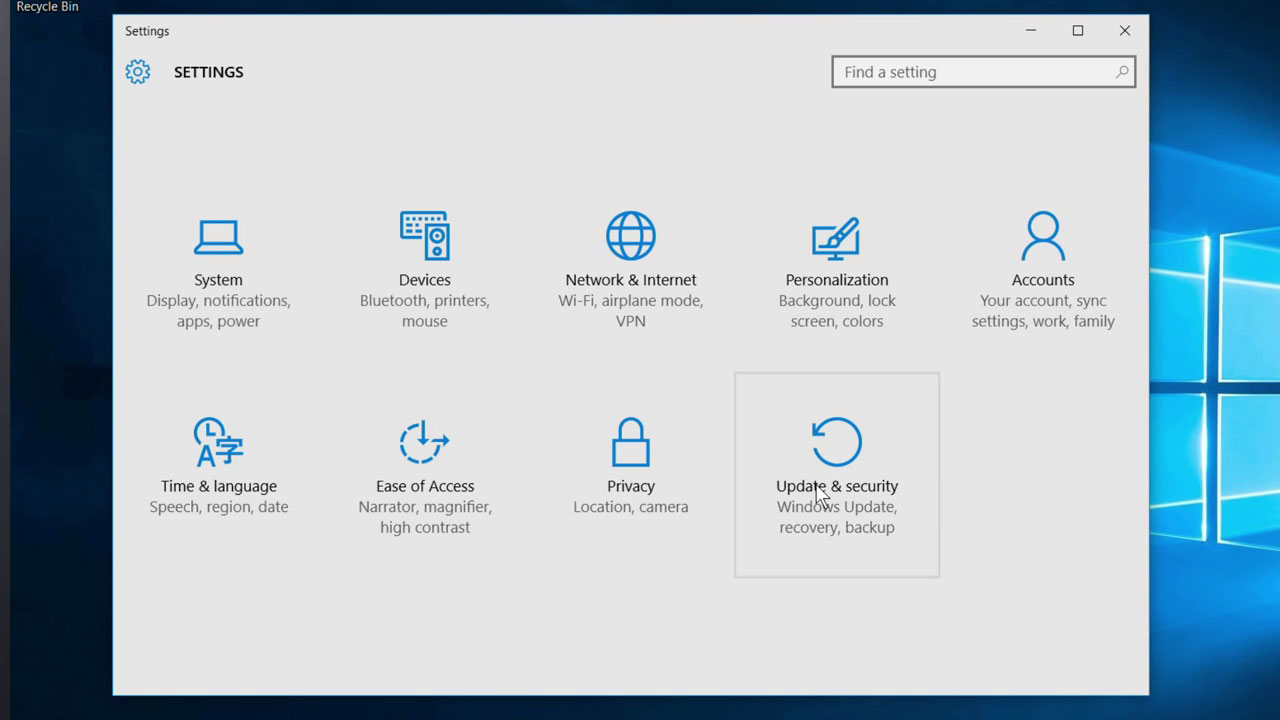Click the "Your account, sync settings" description
Screen dimensions: 1280x720
[x=1042, y=311]
